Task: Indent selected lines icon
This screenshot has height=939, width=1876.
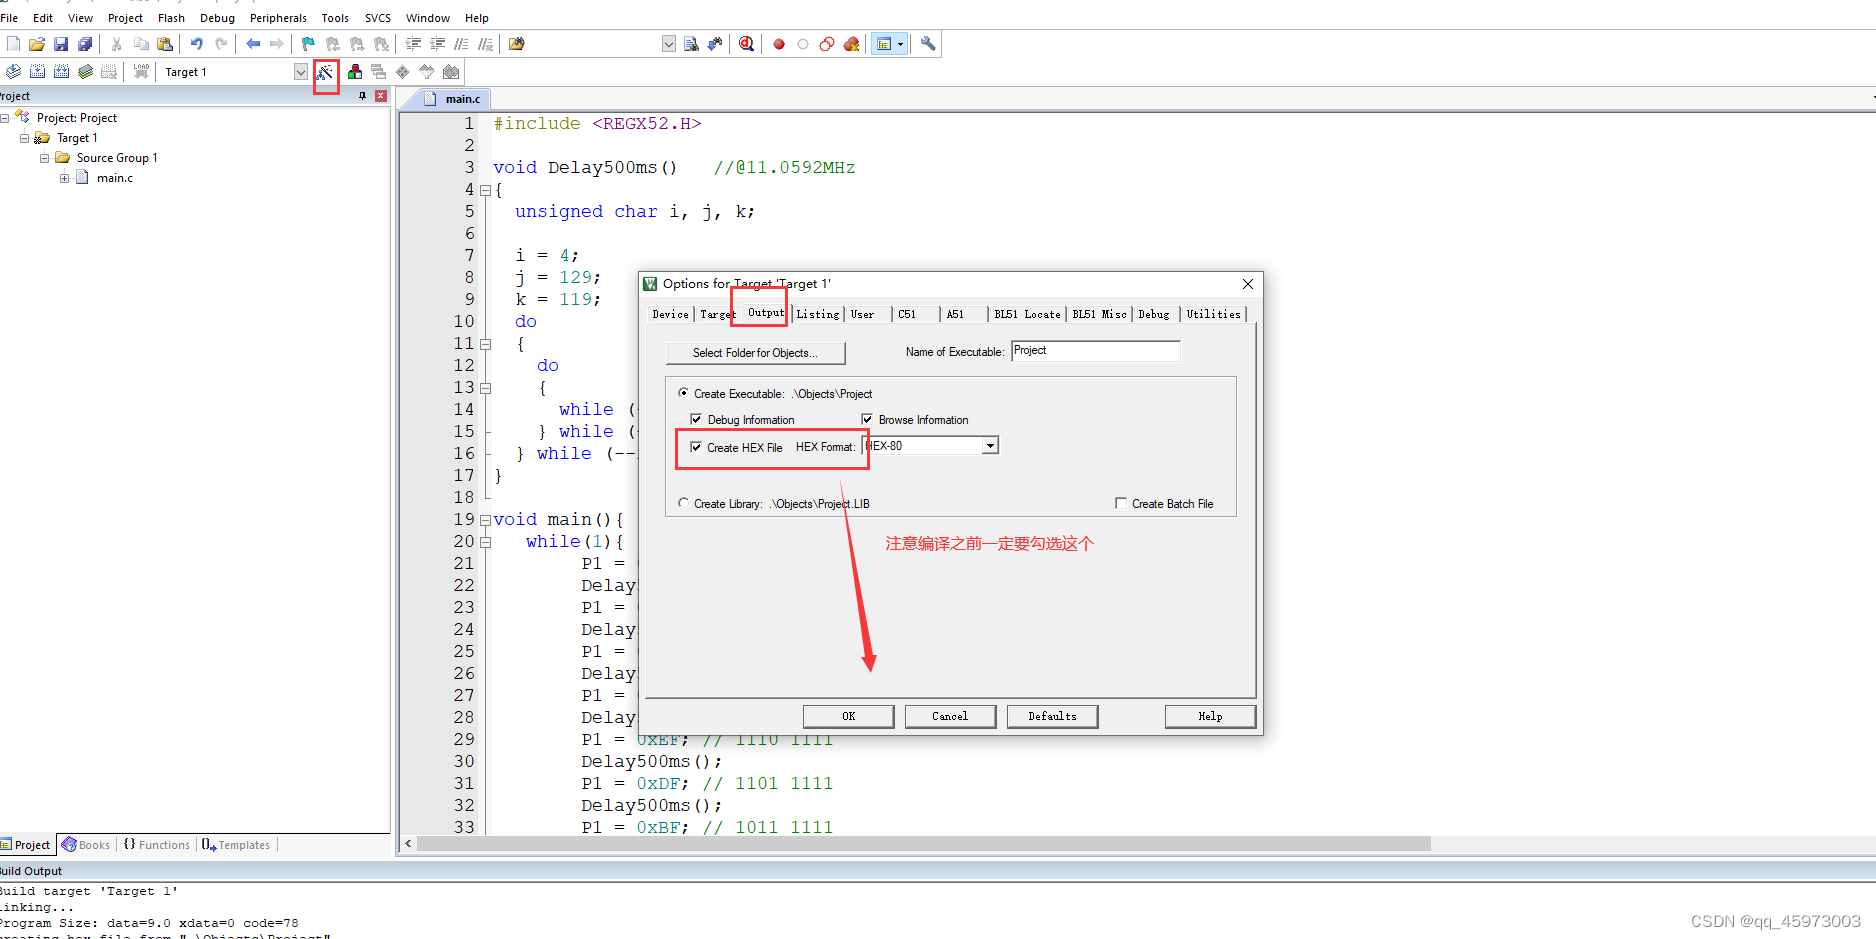Action: coord(413,44)
